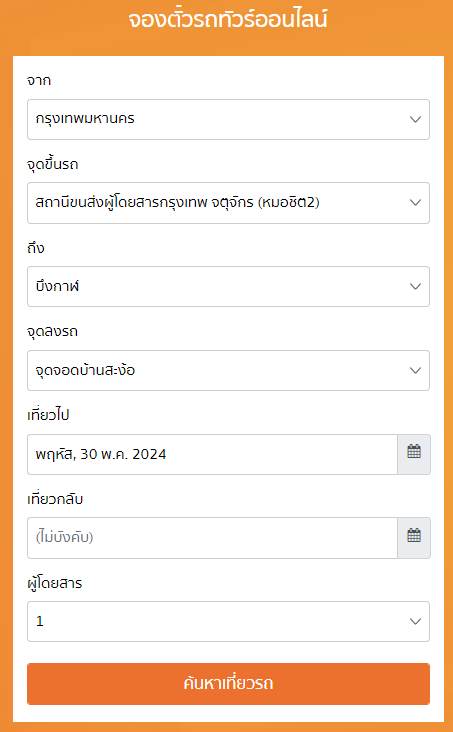Open the จาก origin province dropdown
Image resolution: width=453 pixels, height=732 pixels.
point(228,120)
